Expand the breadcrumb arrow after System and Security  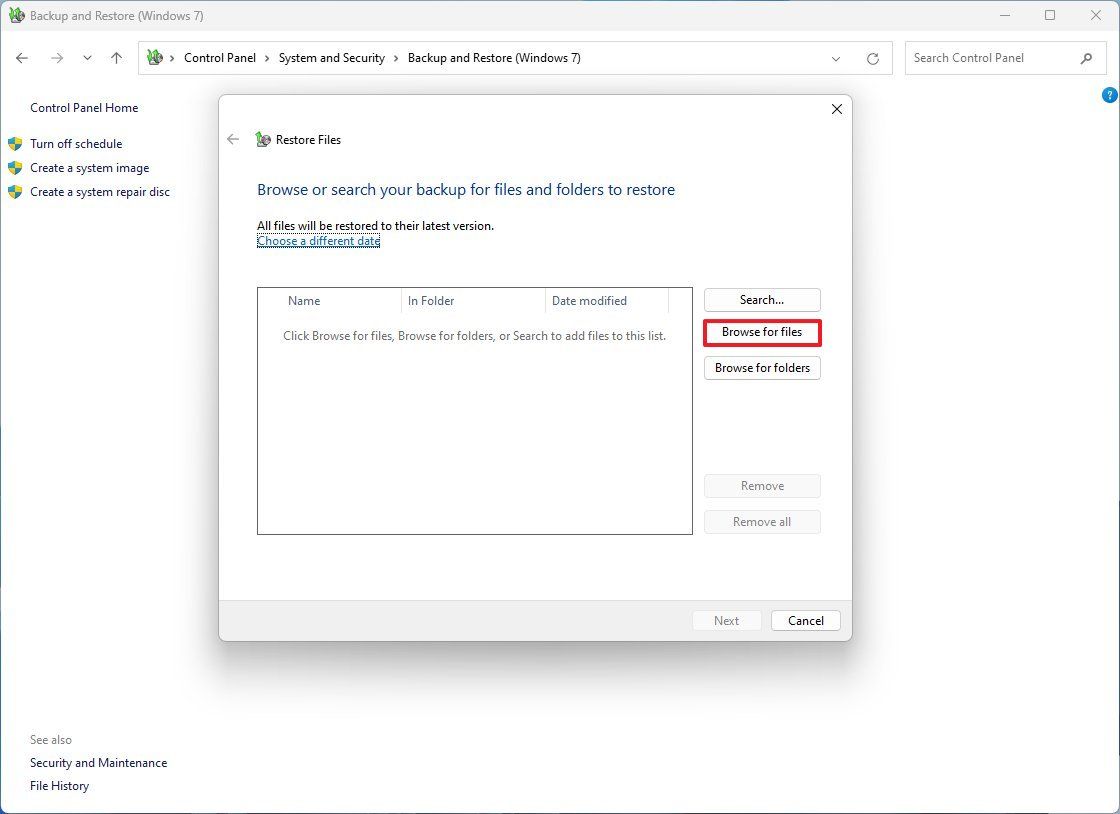coord(395,58)
